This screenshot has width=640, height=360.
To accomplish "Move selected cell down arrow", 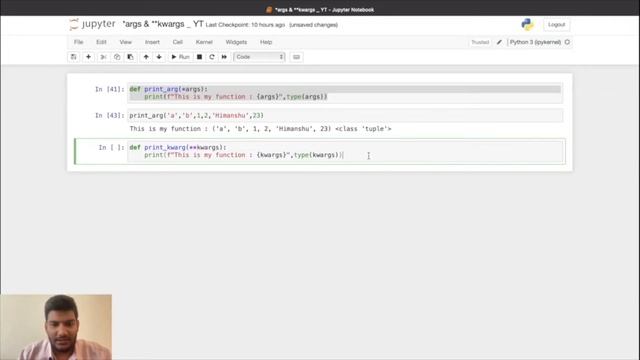I will 159,57.
